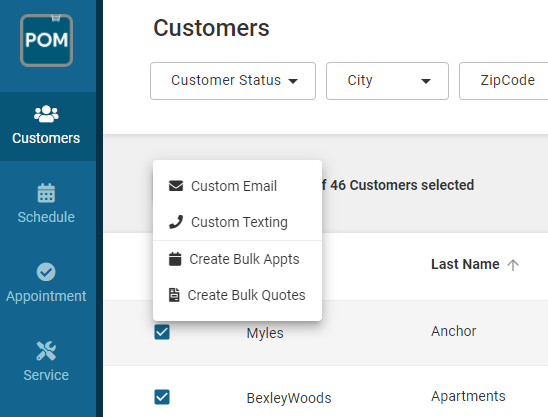Open the Service tools icon in sidebar
Viewport: 548px width, 417px height.
[x=46, y=351]
